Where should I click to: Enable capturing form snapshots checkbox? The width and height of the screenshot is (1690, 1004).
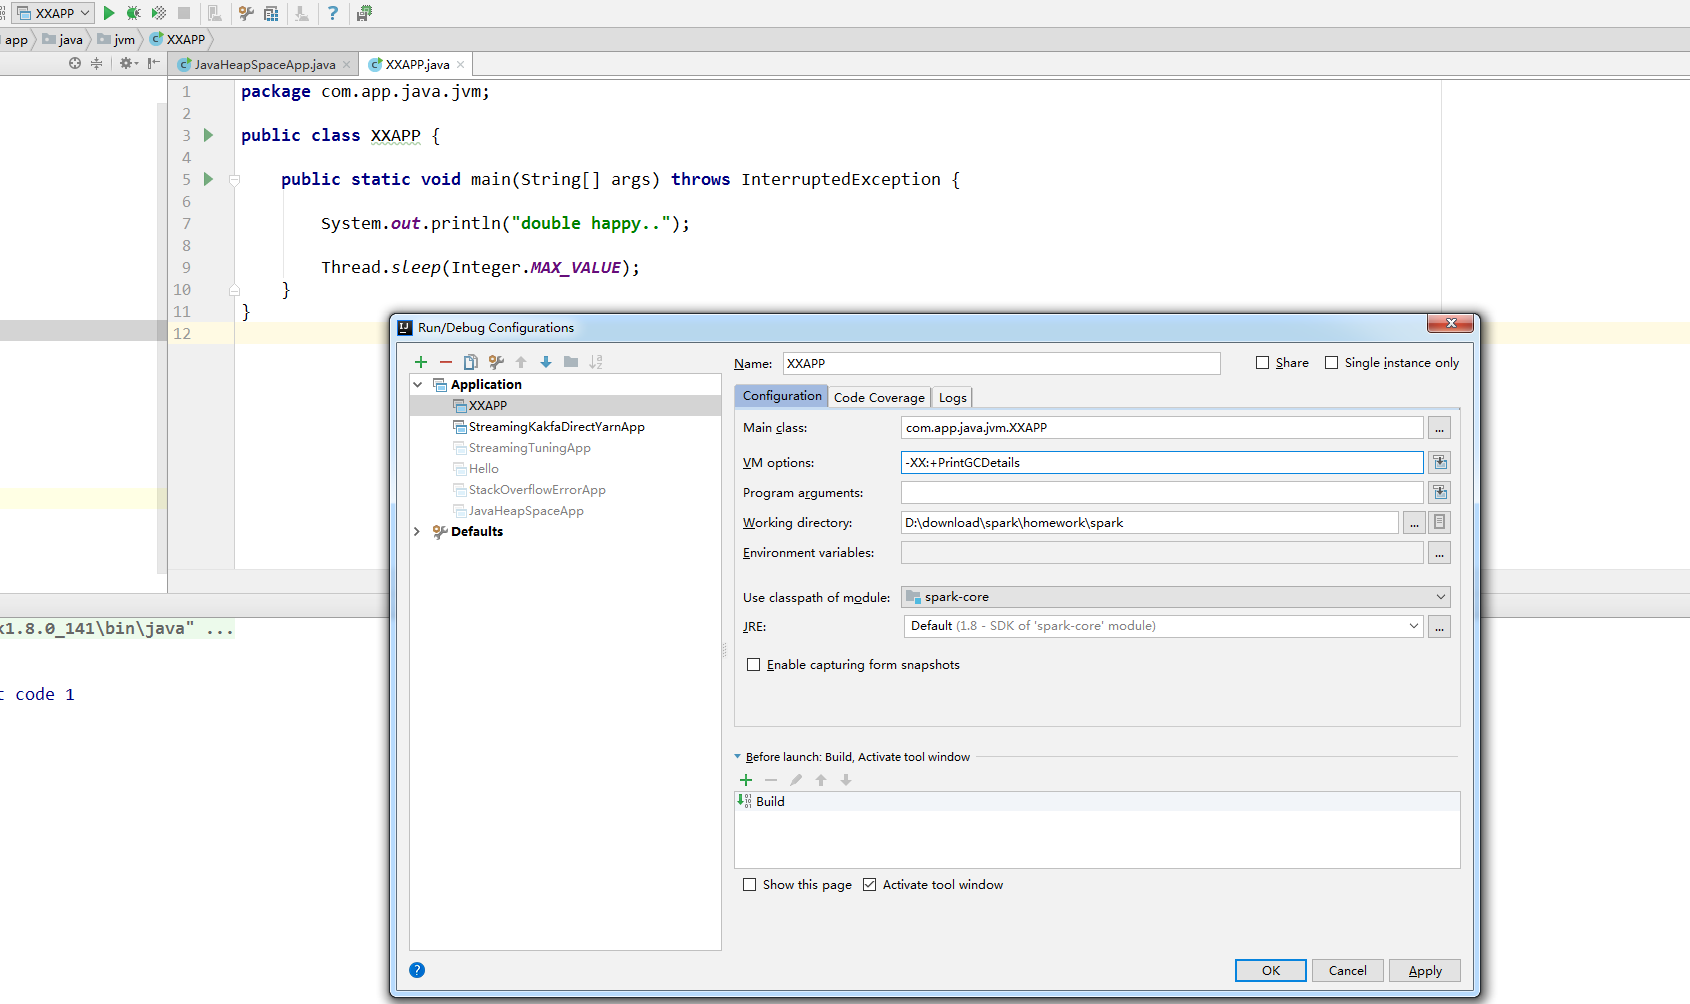(x=754, y=665)
